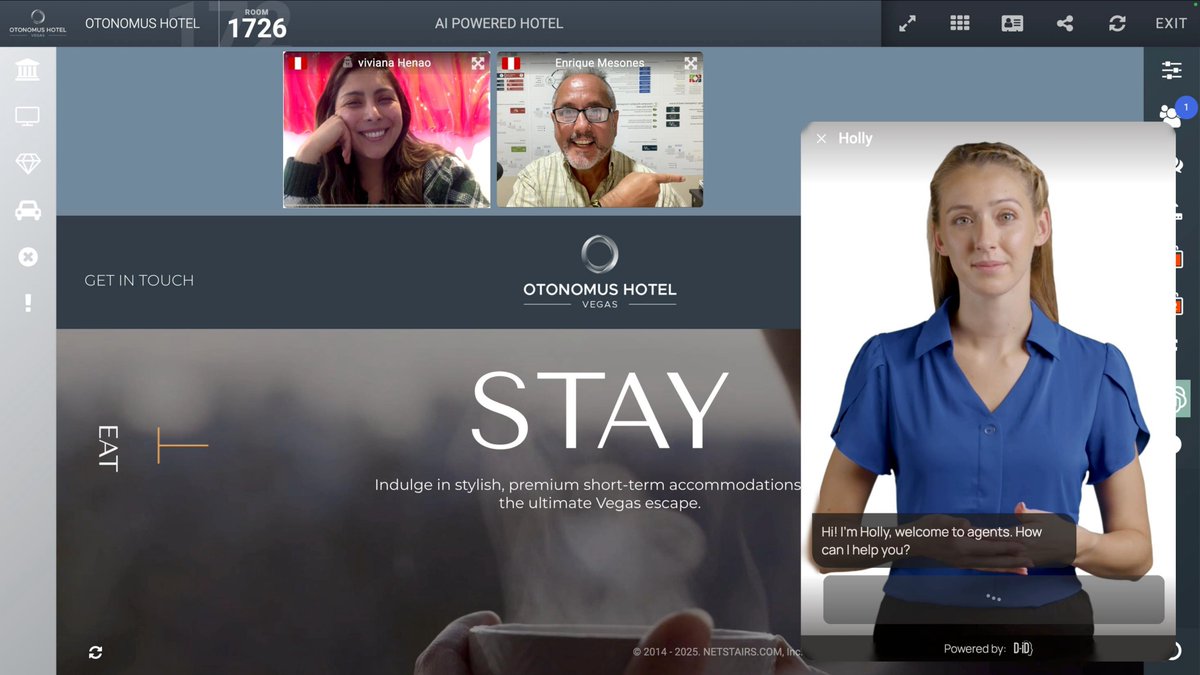Click the refresh icon in top bar

[x=1117, y=23]
